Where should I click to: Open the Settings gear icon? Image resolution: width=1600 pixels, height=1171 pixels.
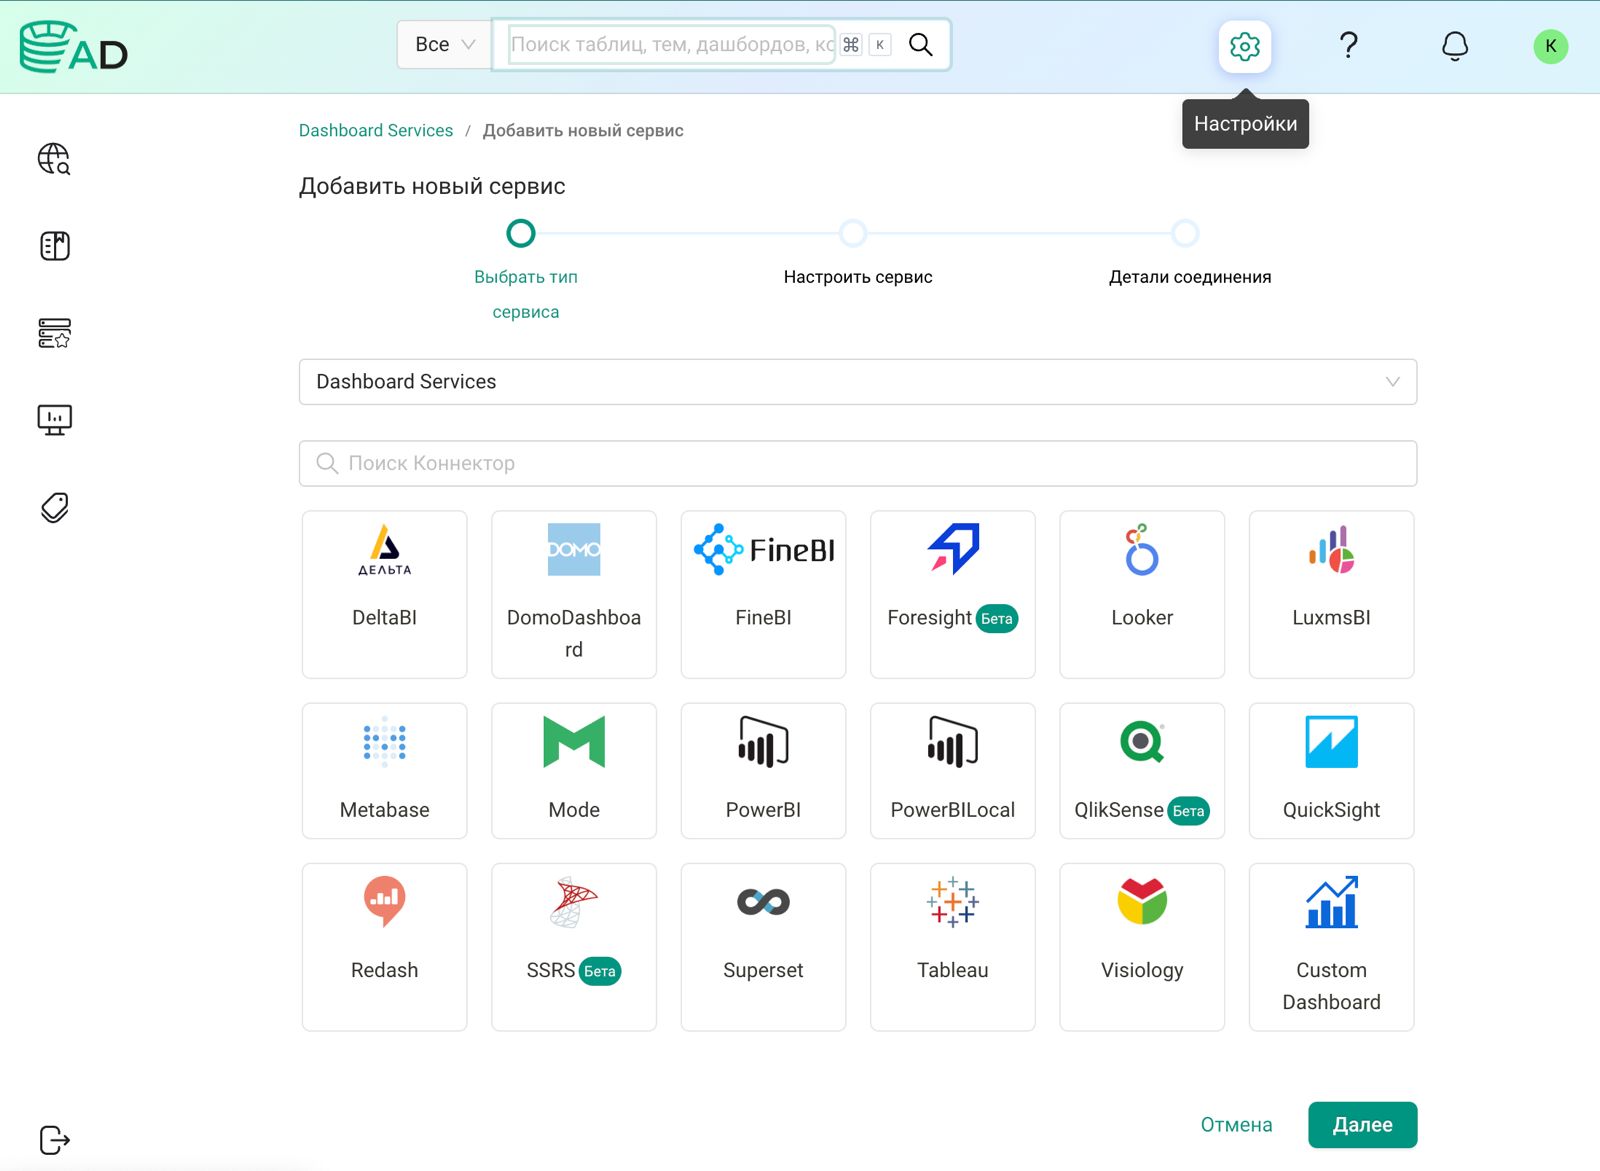[1244, 46]
